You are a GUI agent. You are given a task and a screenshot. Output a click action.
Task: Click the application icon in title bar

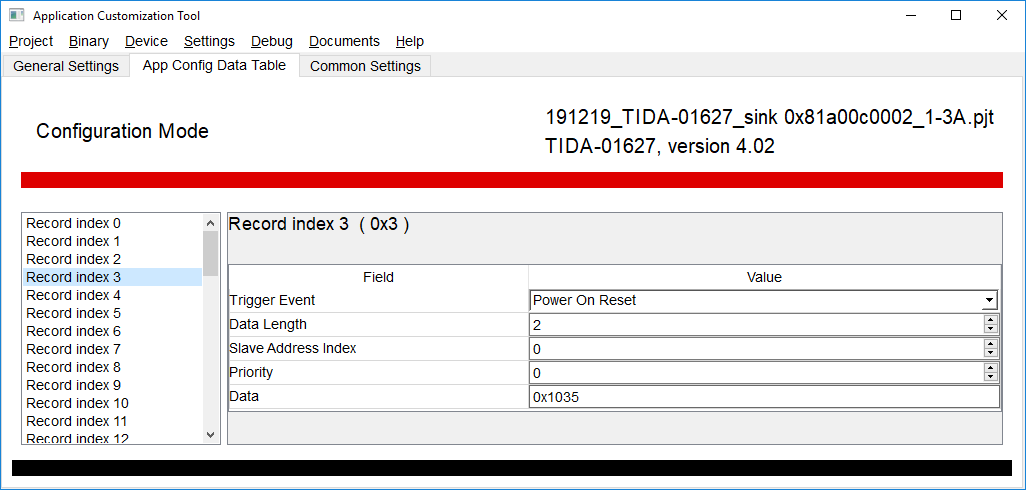(16, 15)
